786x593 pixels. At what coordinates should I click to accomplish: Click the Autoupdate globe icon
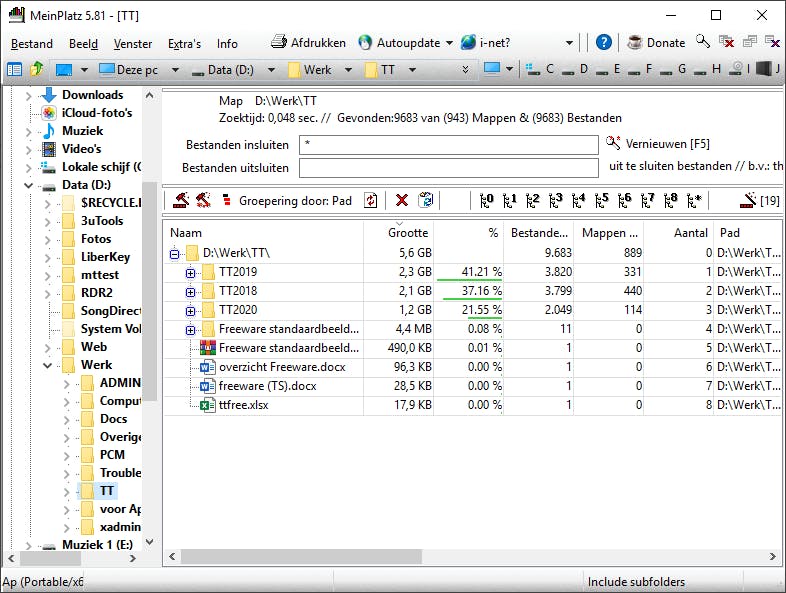[365, 43]
